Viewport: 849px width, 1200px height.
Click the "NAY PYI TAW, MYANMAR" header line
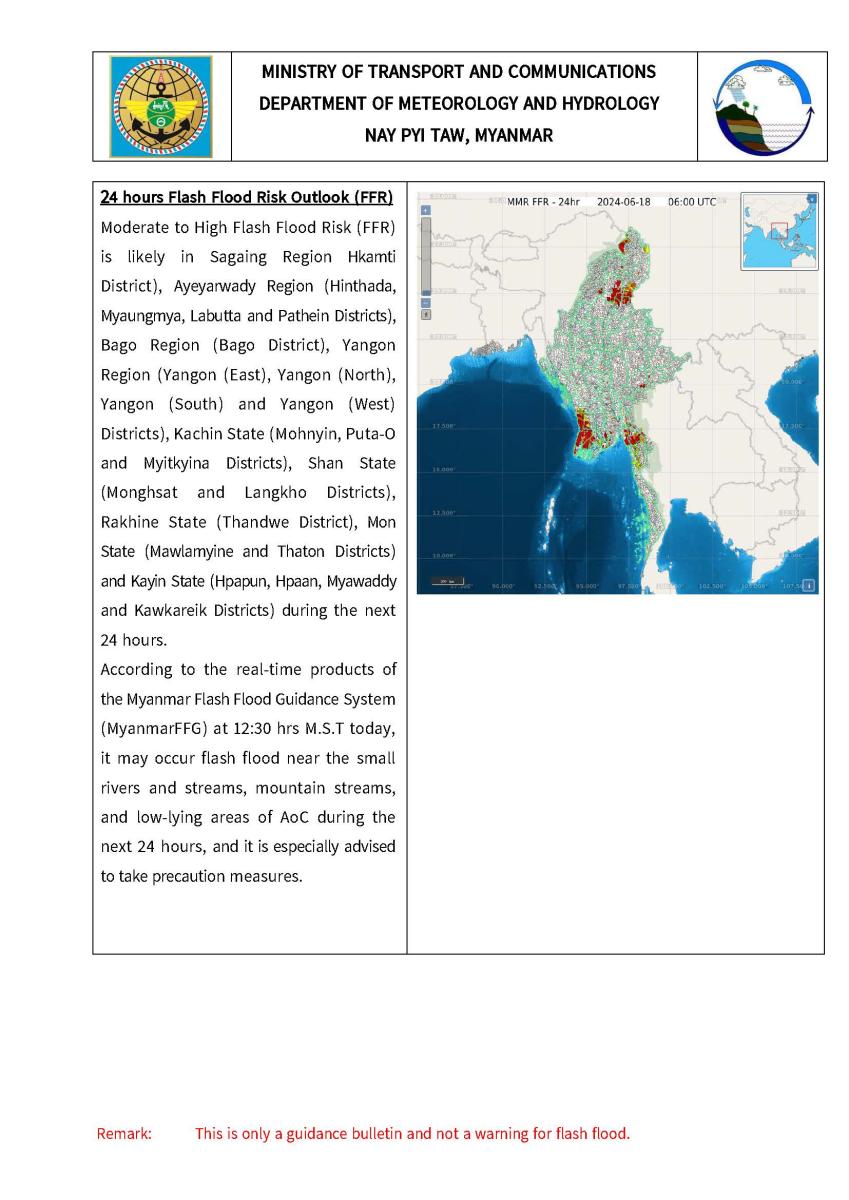point(459,135)
